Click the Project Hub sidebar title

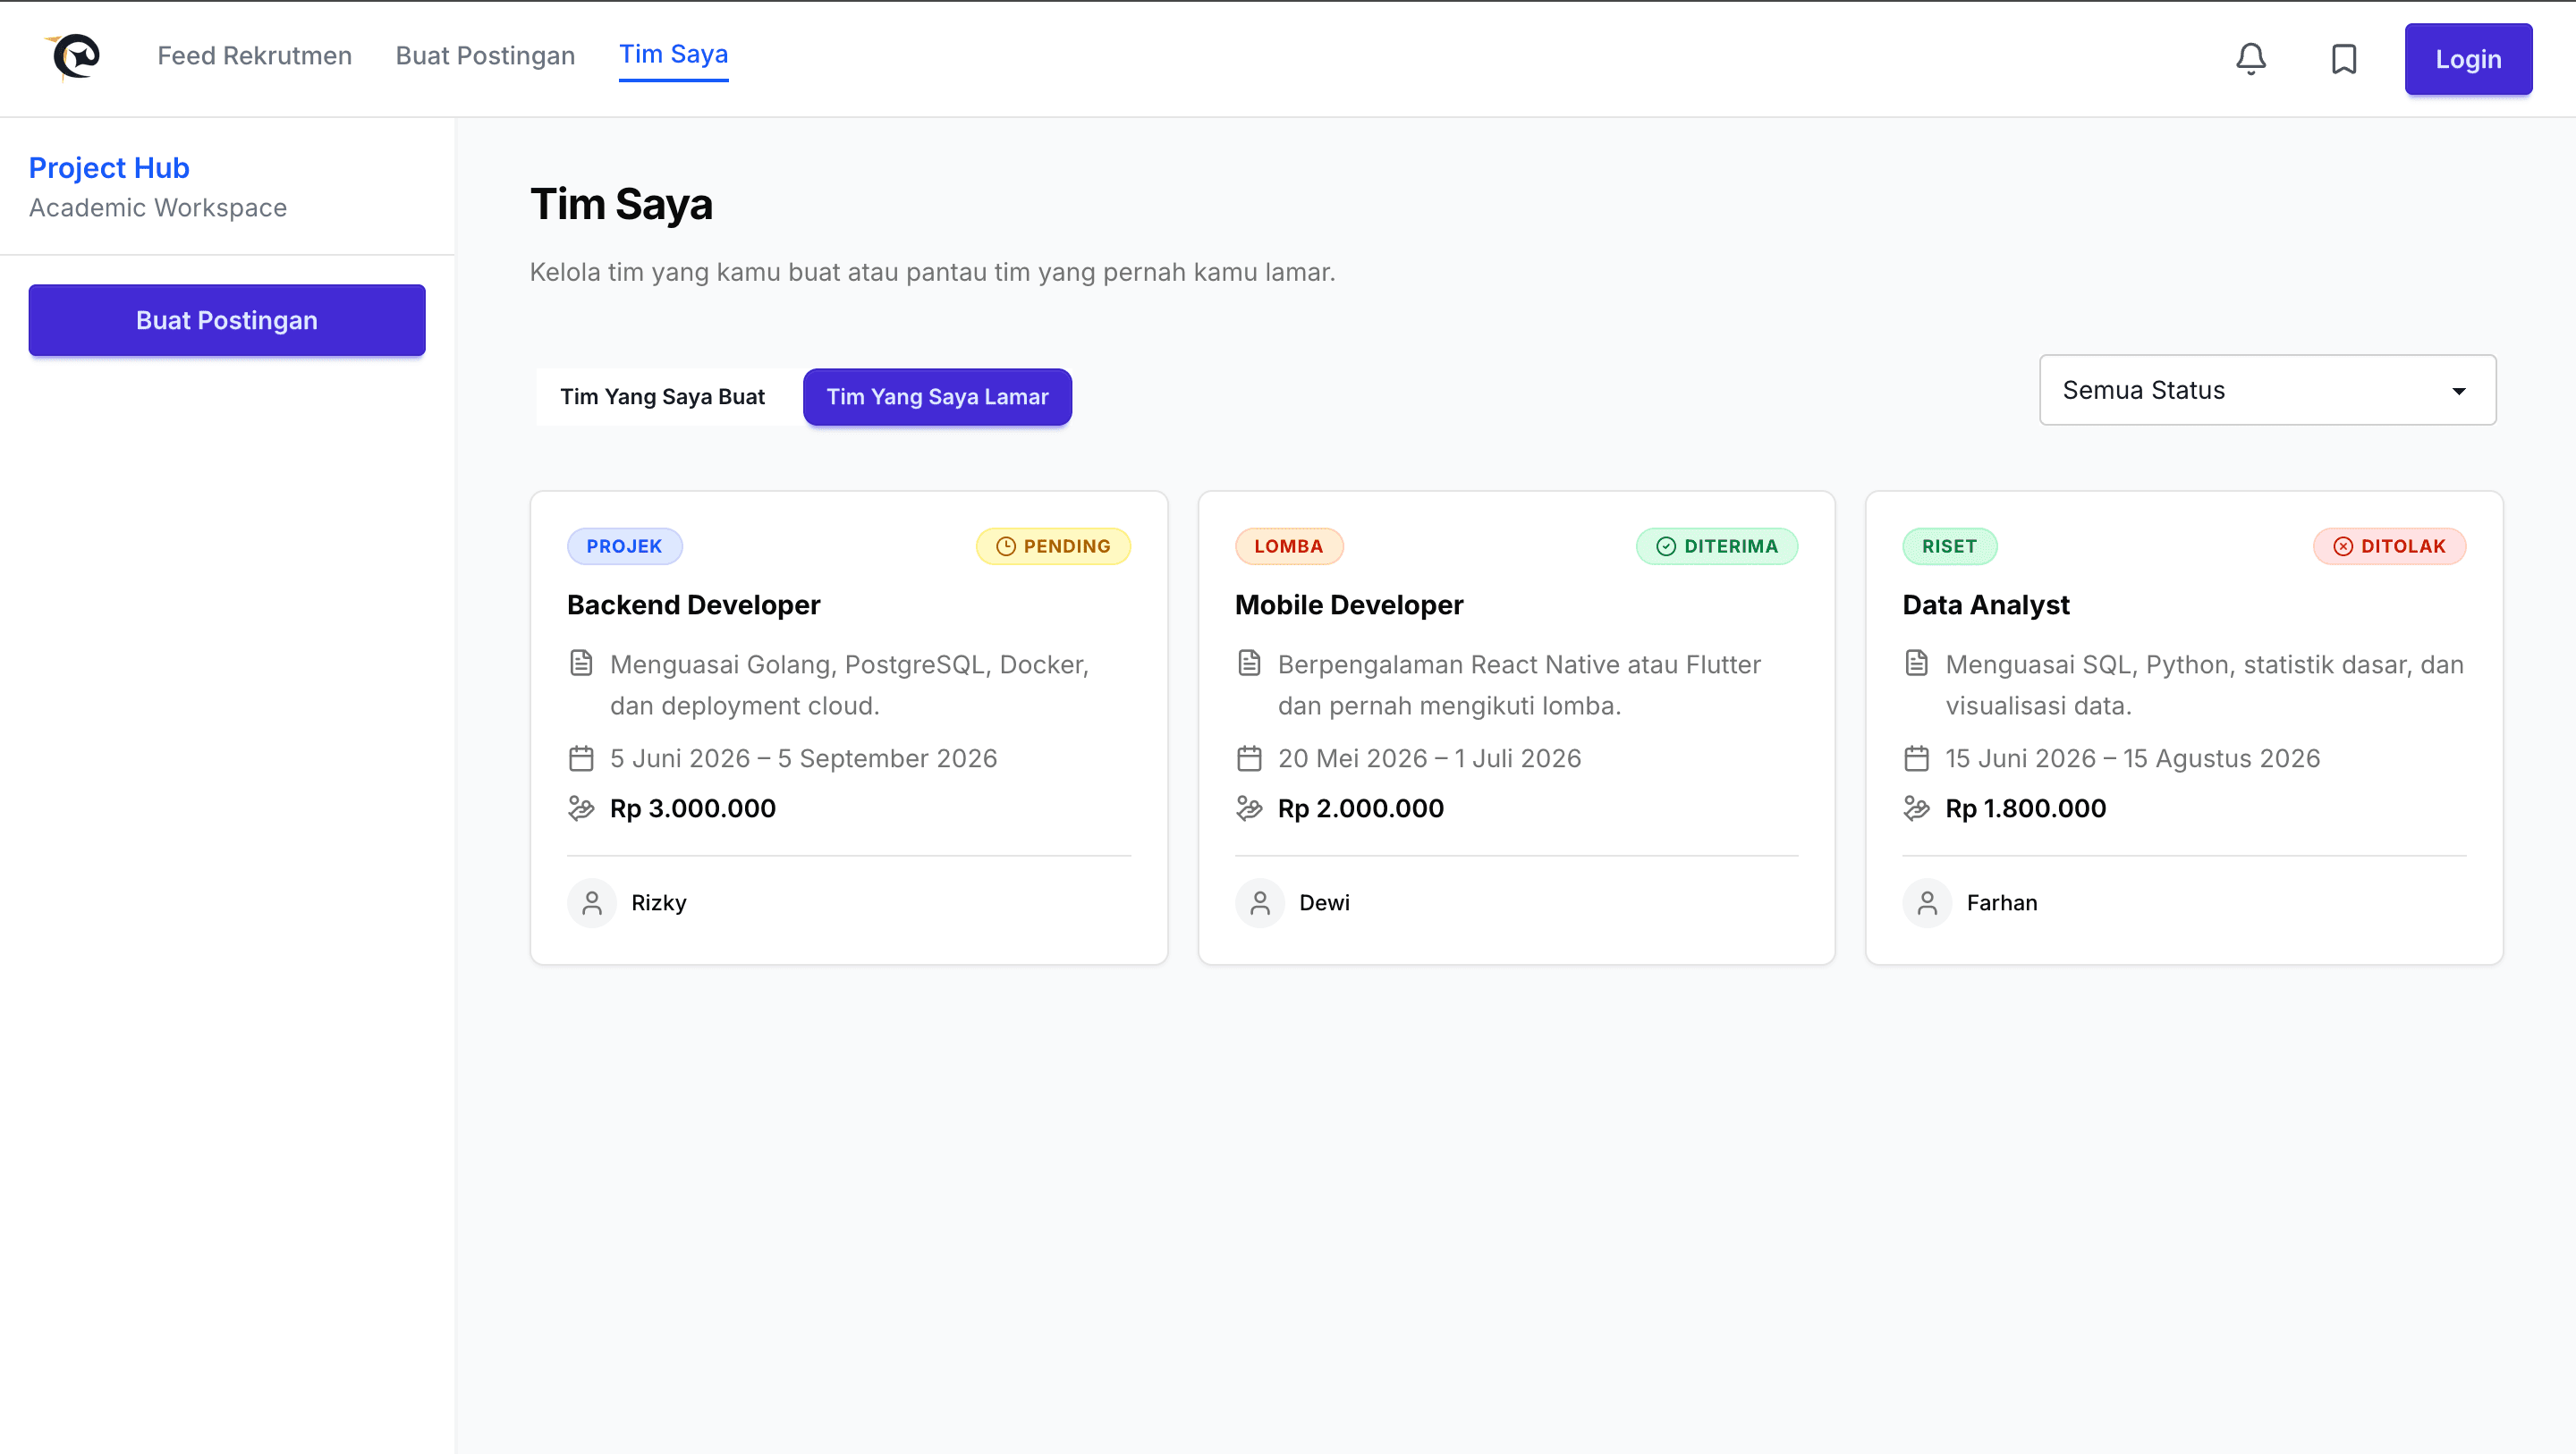[x=109, y=168]
